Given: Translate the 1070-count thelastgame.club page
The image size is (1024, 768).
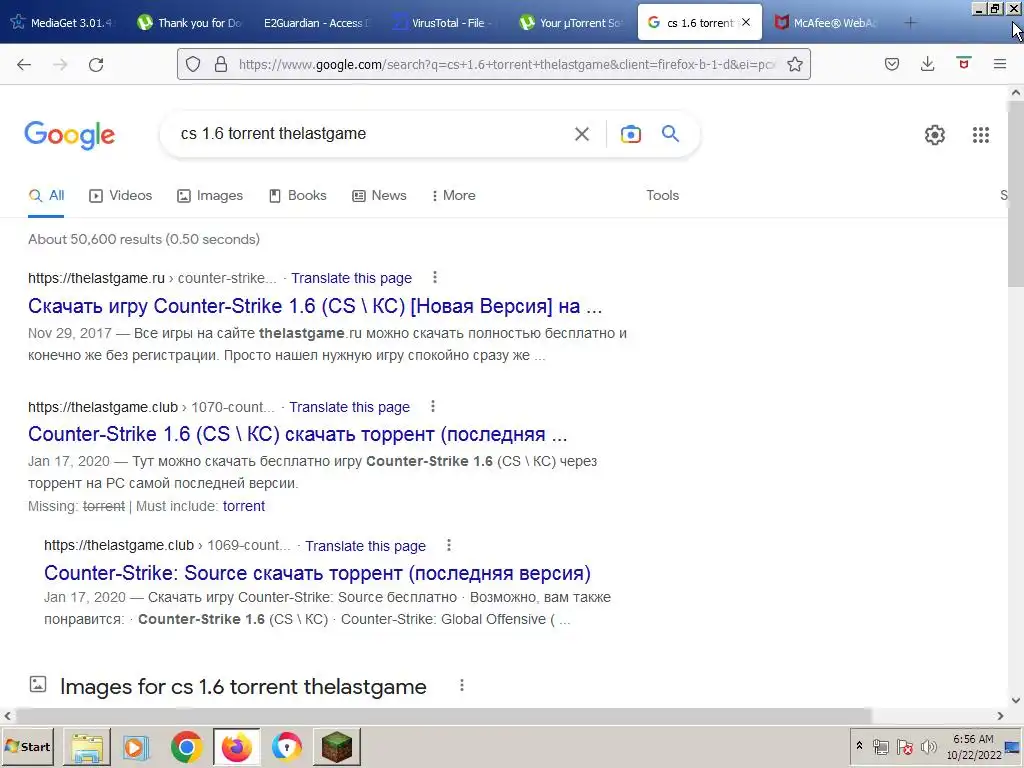Looking at the screenshot, I should coord(349,407).
